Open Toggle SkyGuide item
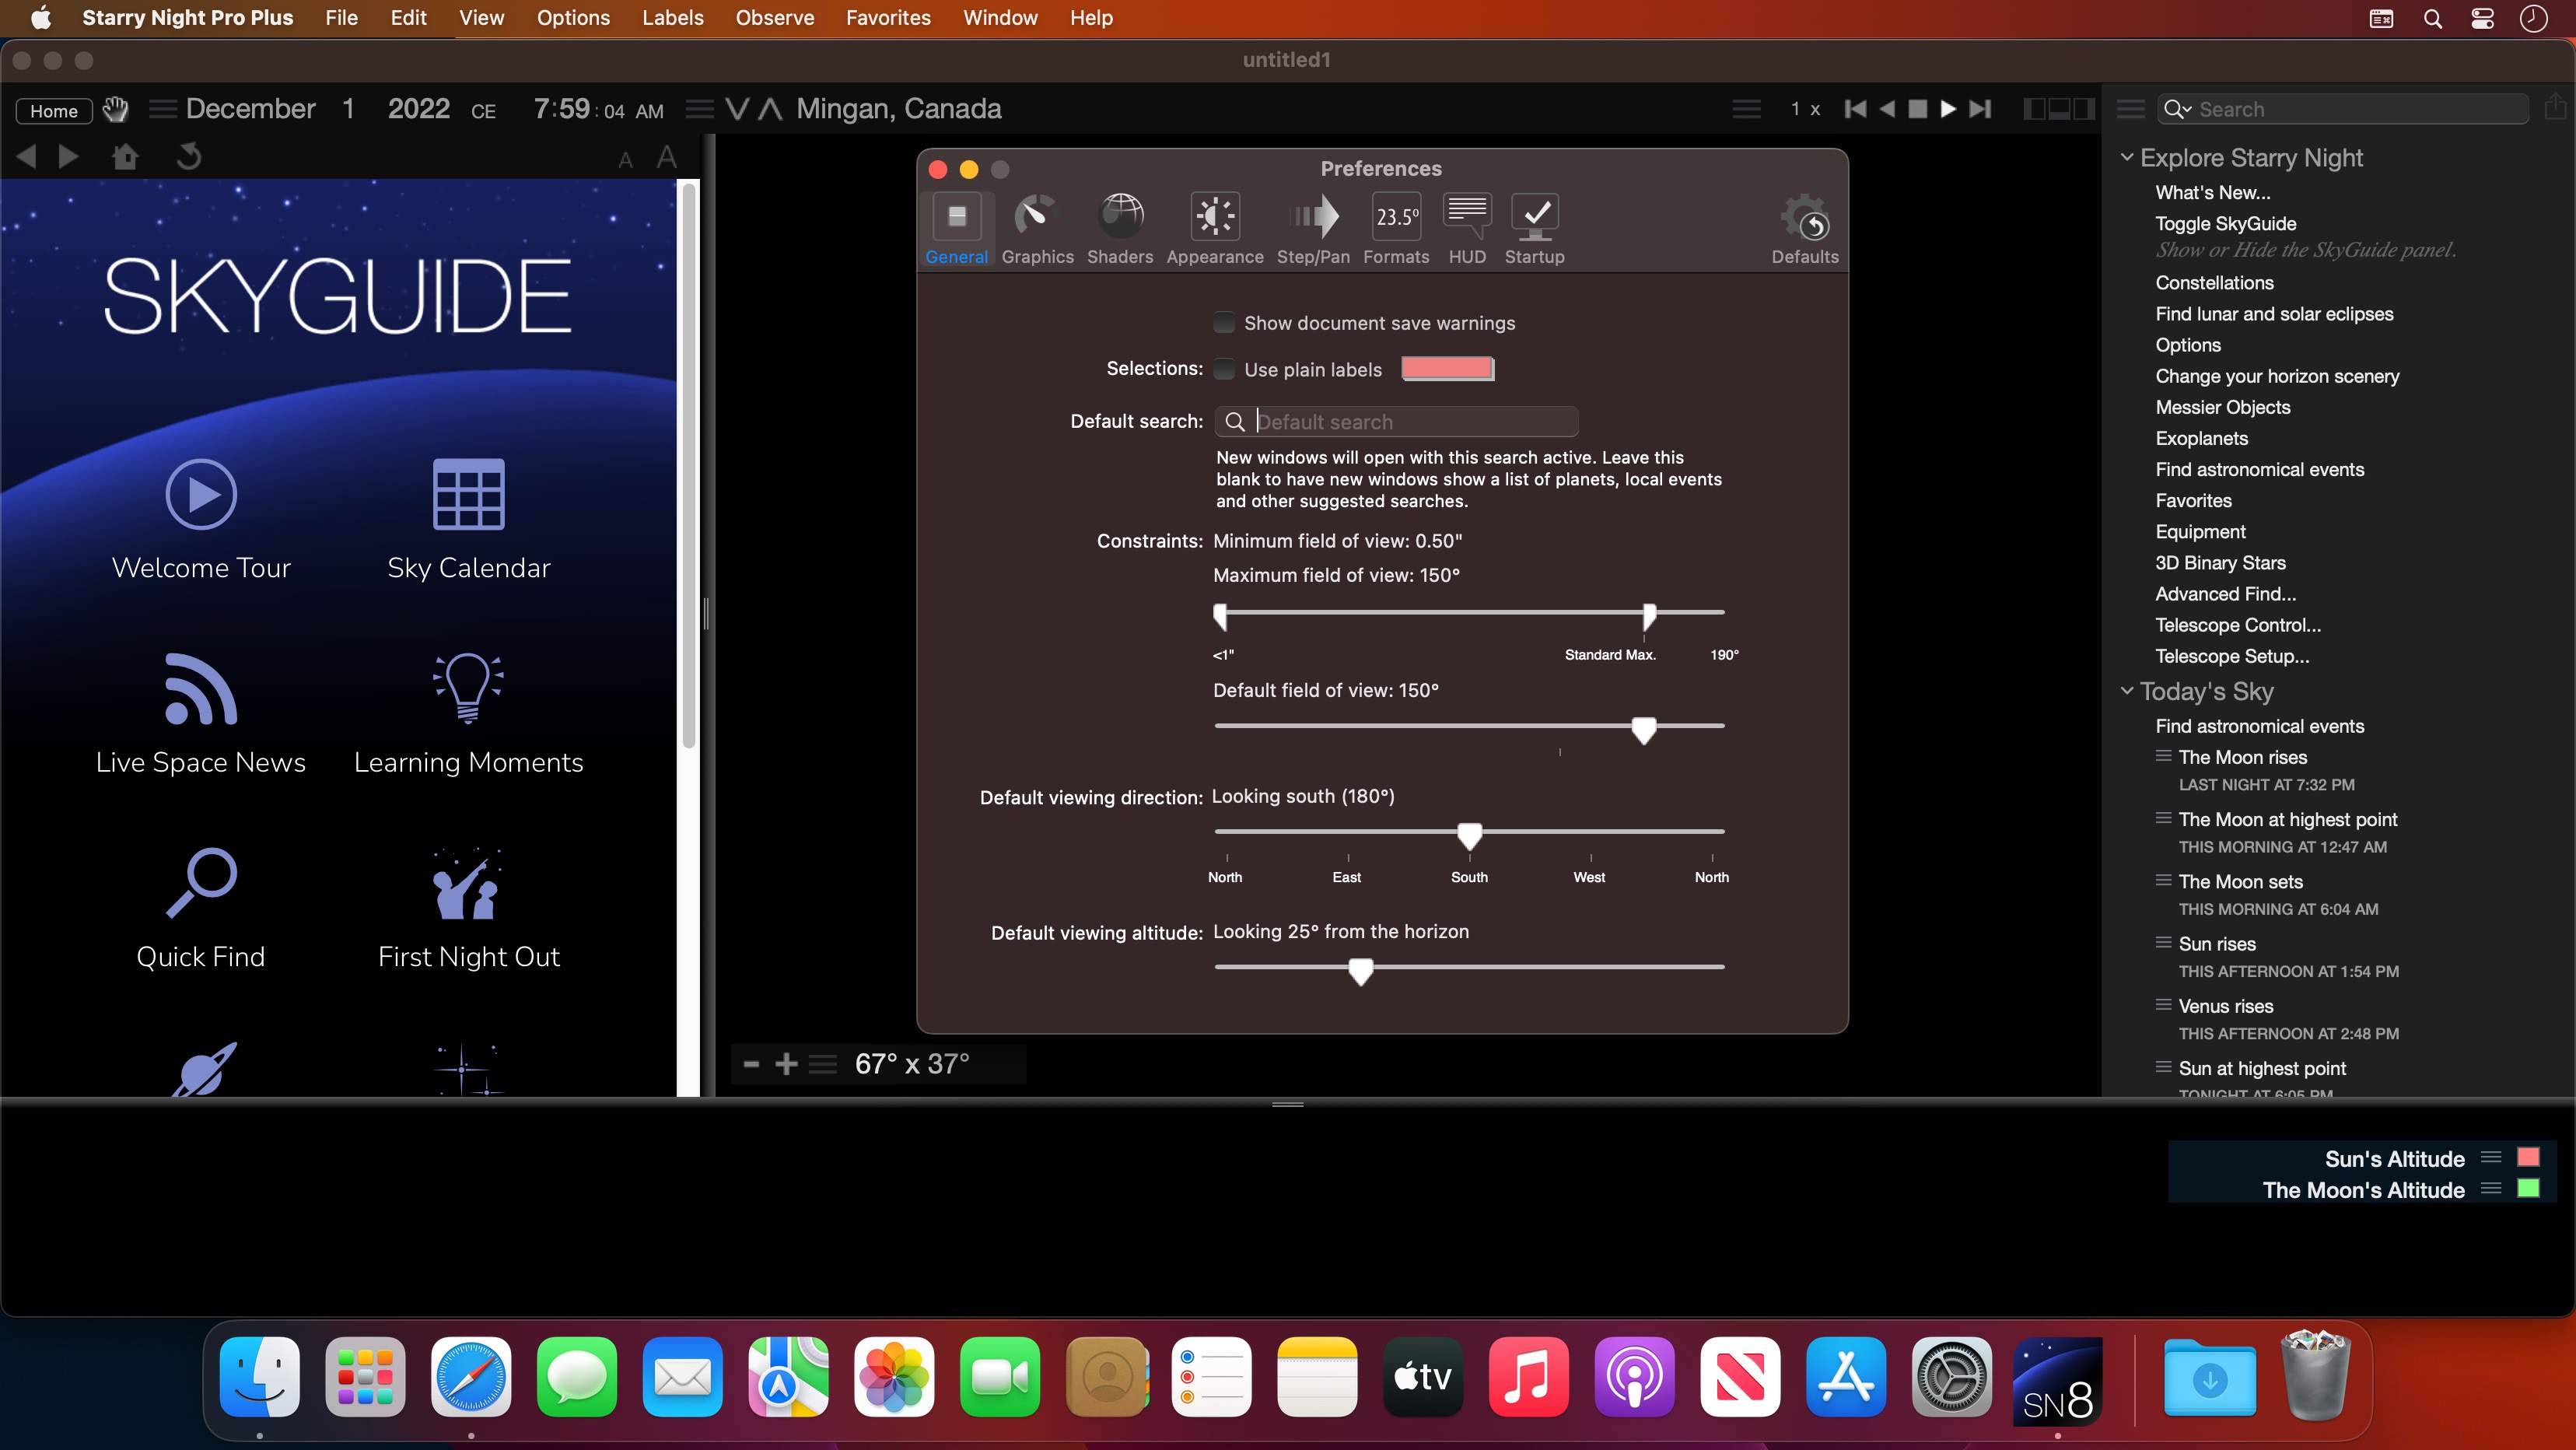 [2225, 223]
